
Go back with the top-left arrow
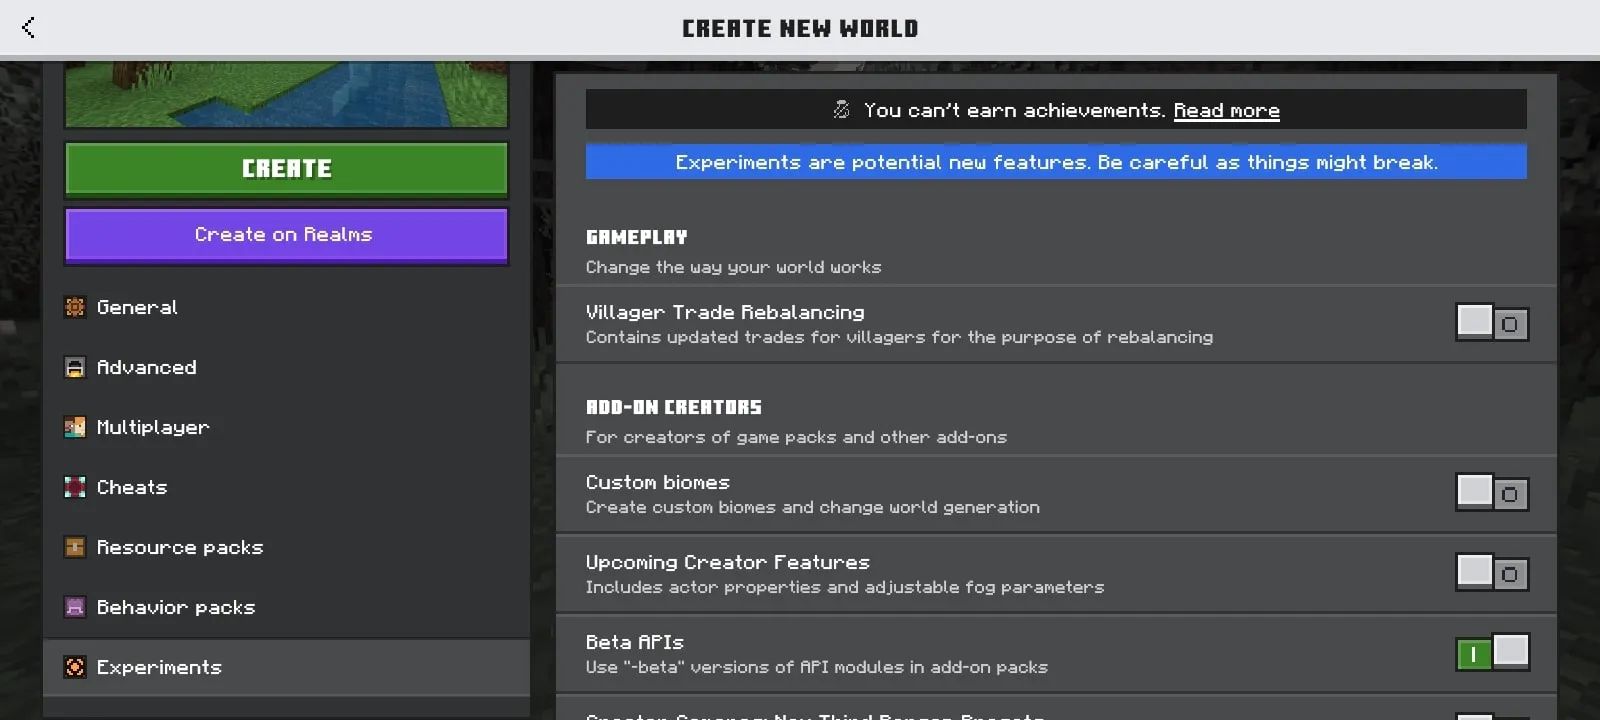click(x=28, y=28)
